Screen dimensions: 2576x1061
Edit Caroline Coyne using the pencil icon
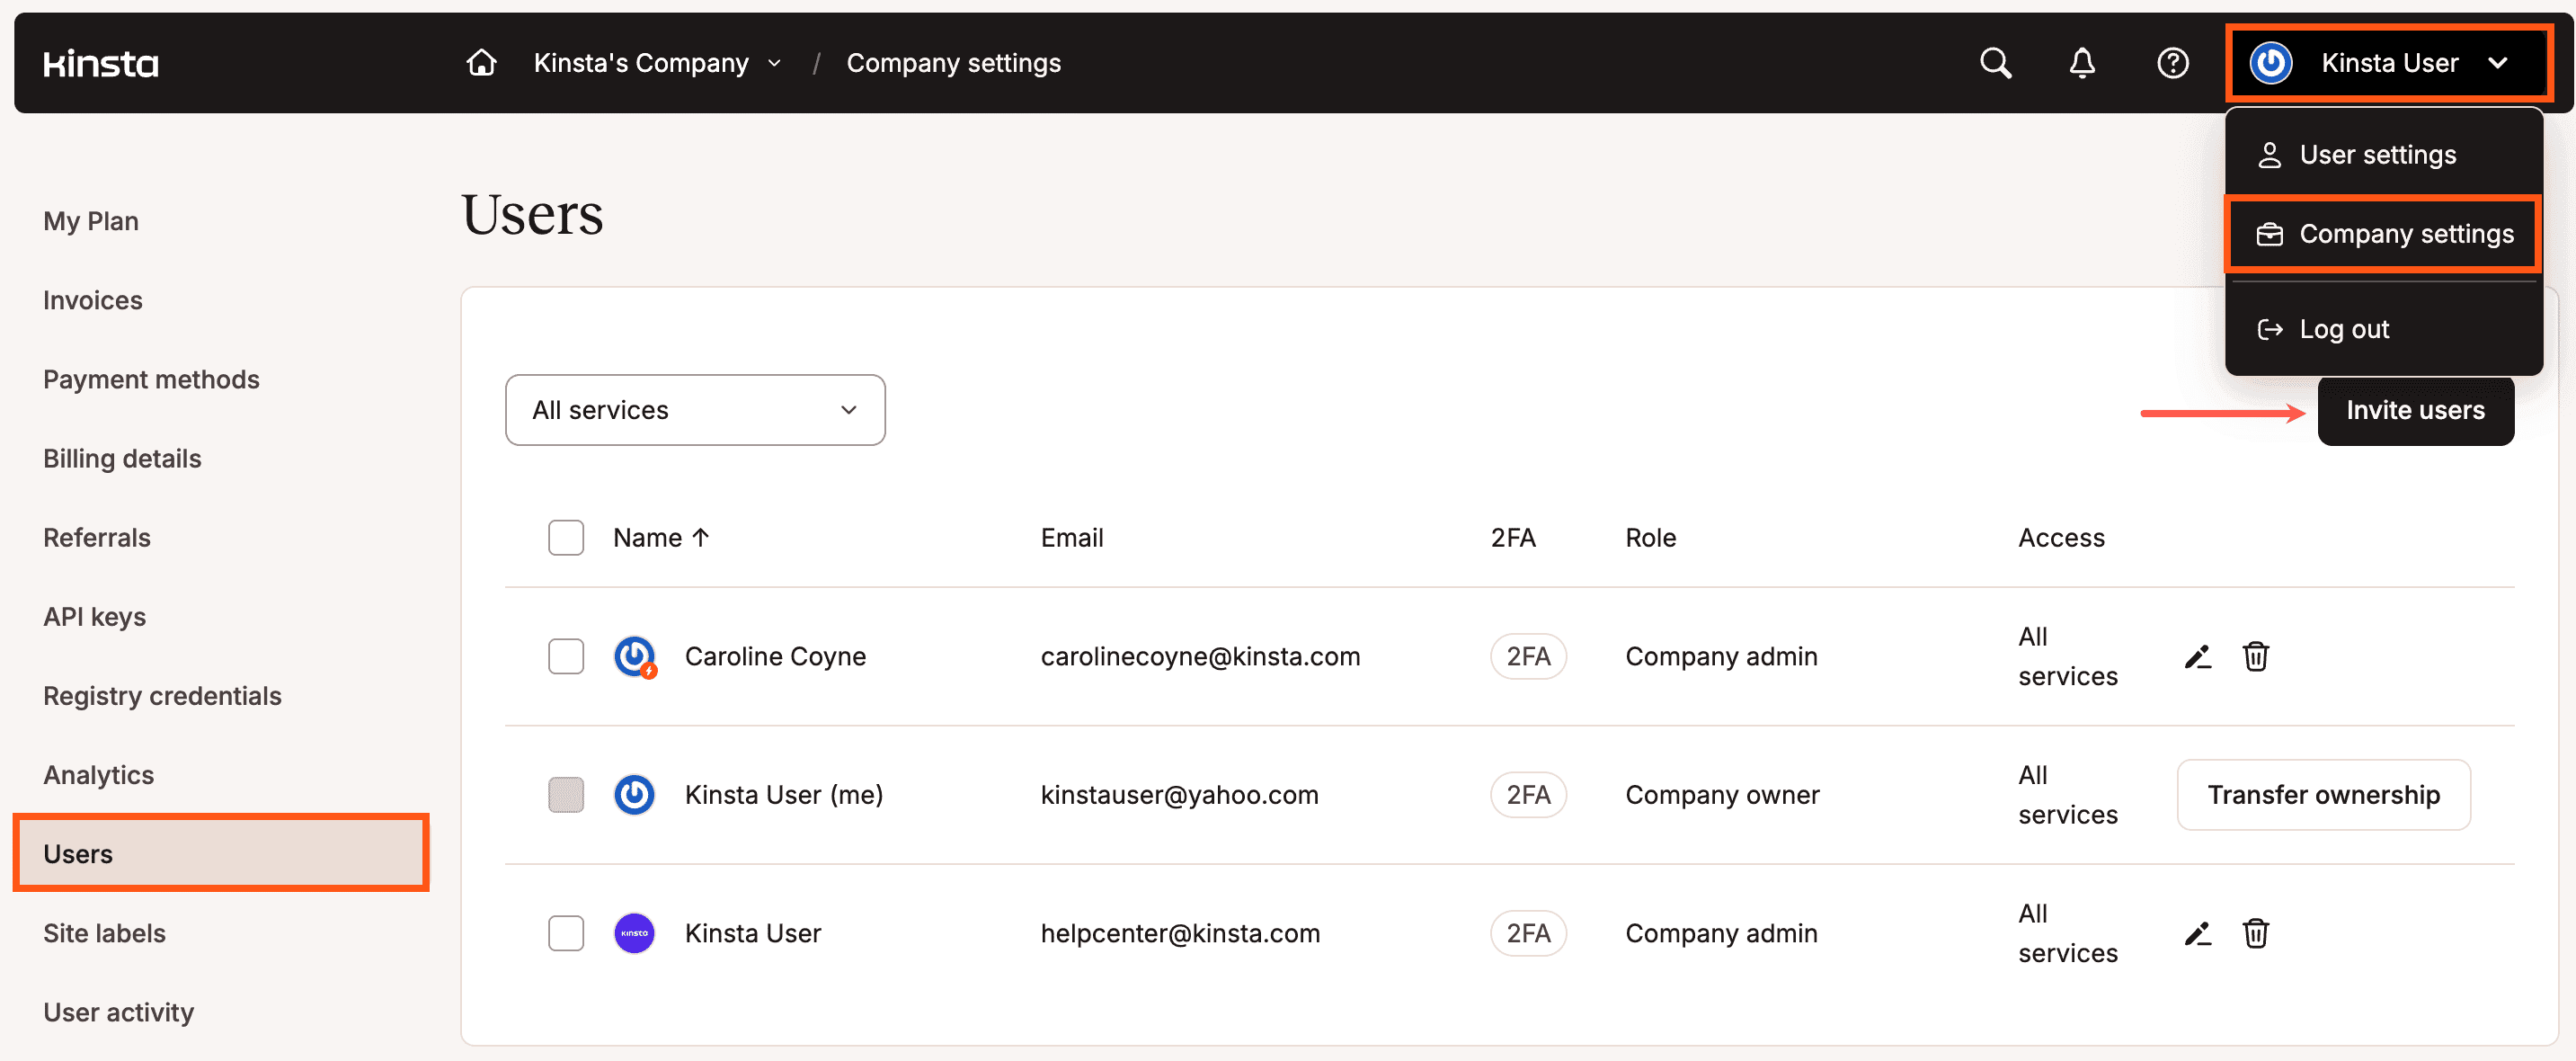(2197, 656)
